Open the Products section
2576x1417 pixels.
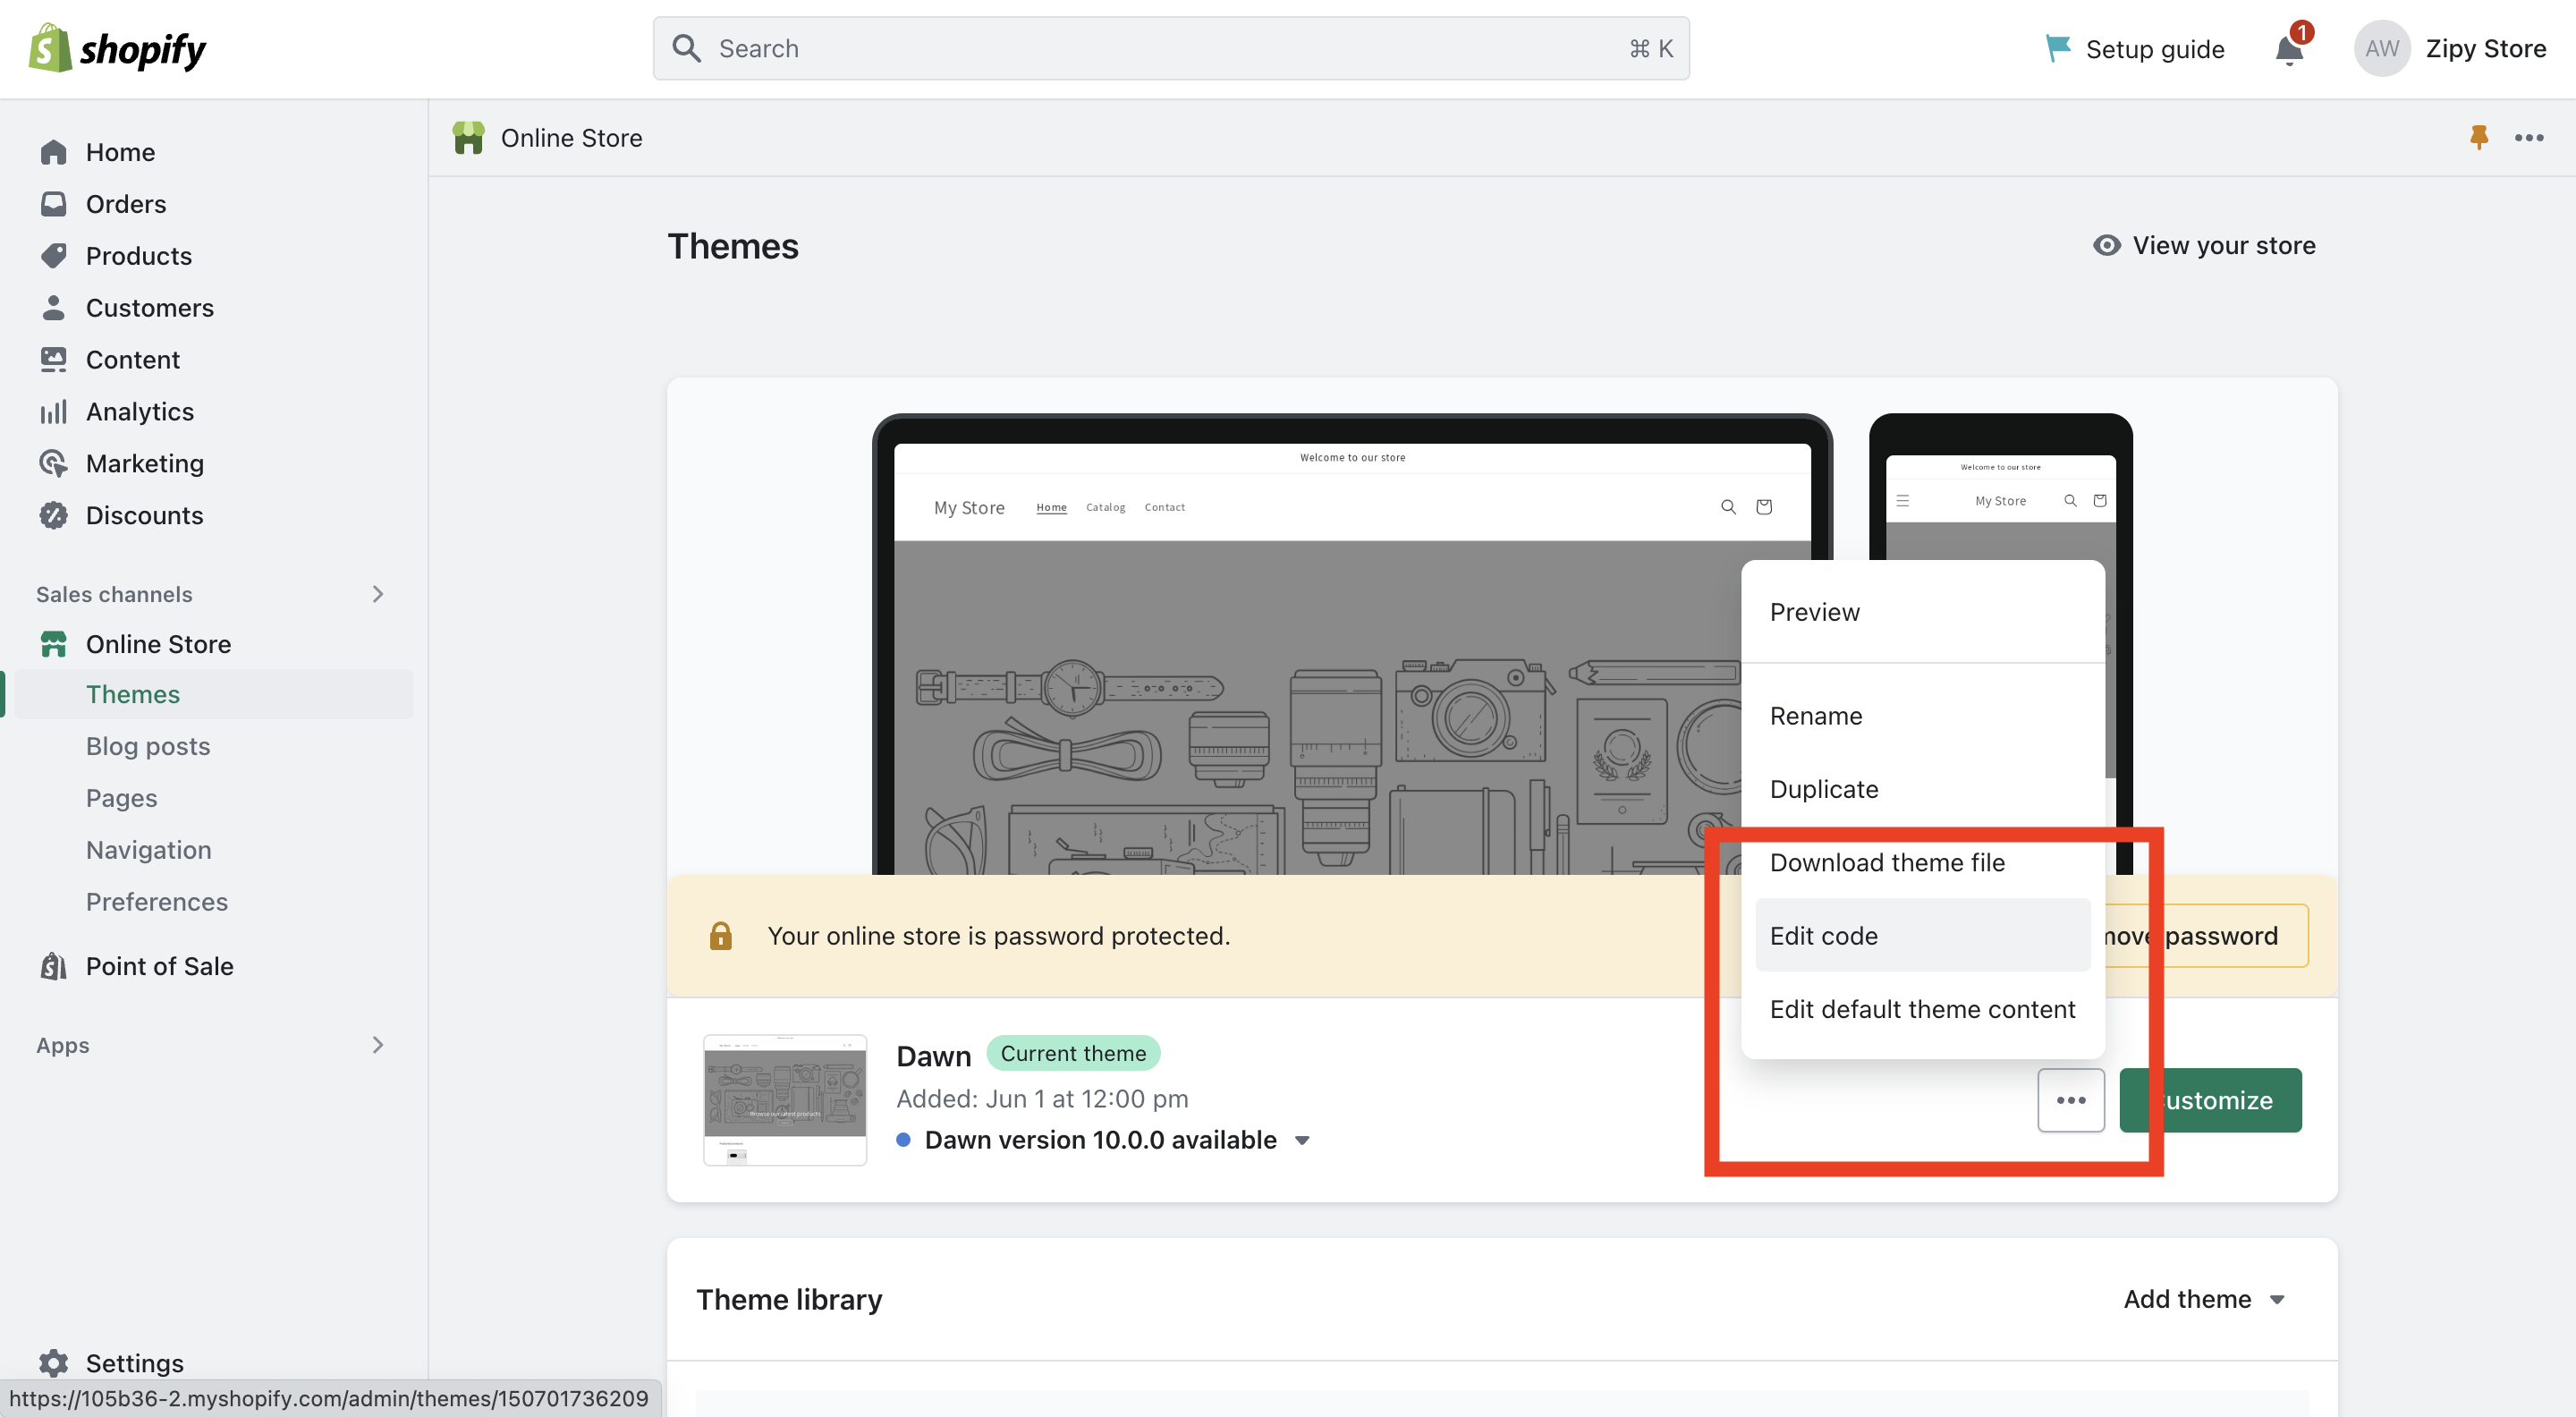pos(138,256)
